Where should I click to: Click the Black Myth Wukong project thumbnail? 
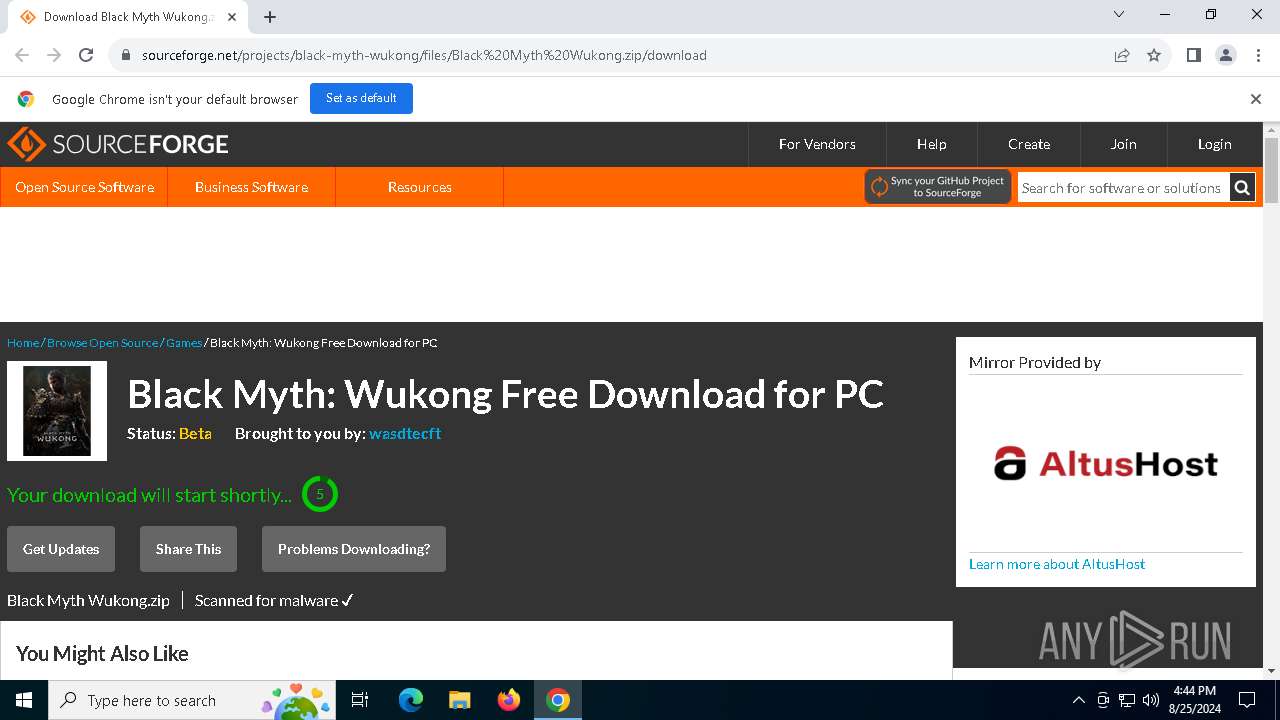pos(57,411)
